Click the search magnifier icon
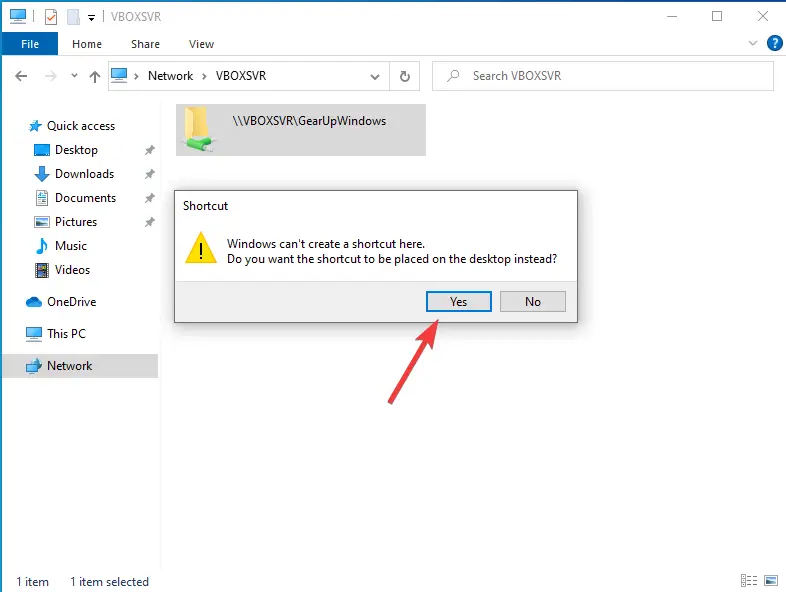 (x=453, y=76)
